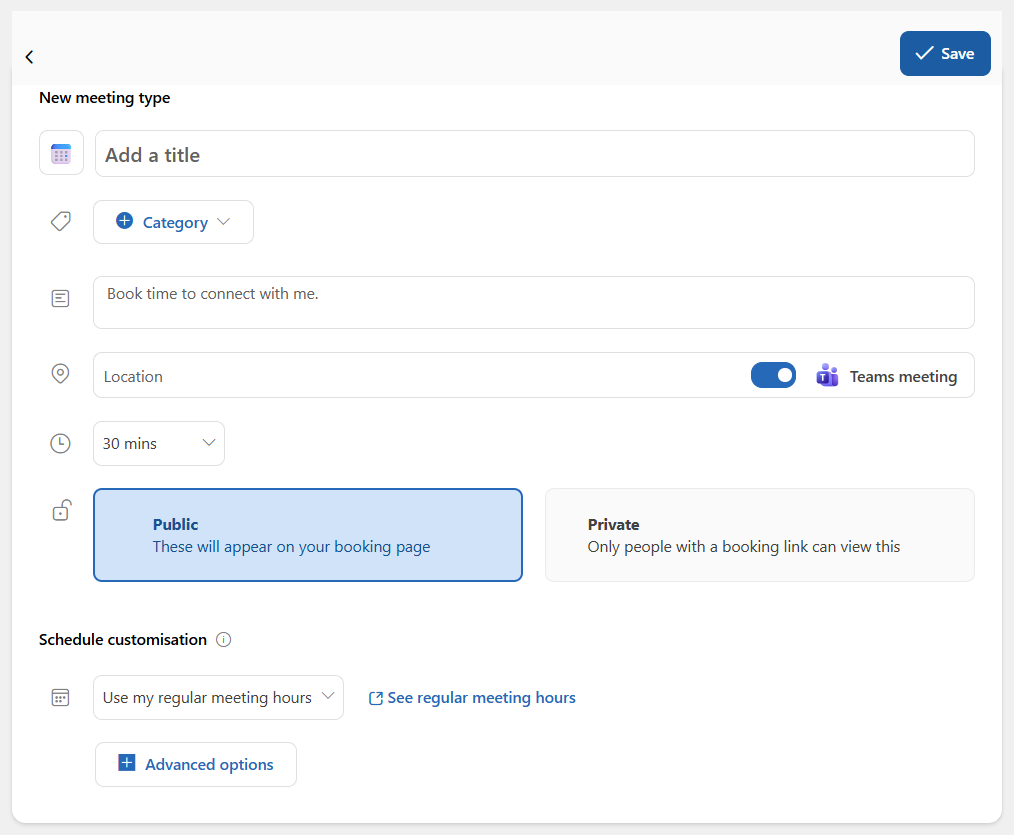This screenshot has height=835, width=1014.
Task: Click the duration clock icon
Action: pos(60,443)
